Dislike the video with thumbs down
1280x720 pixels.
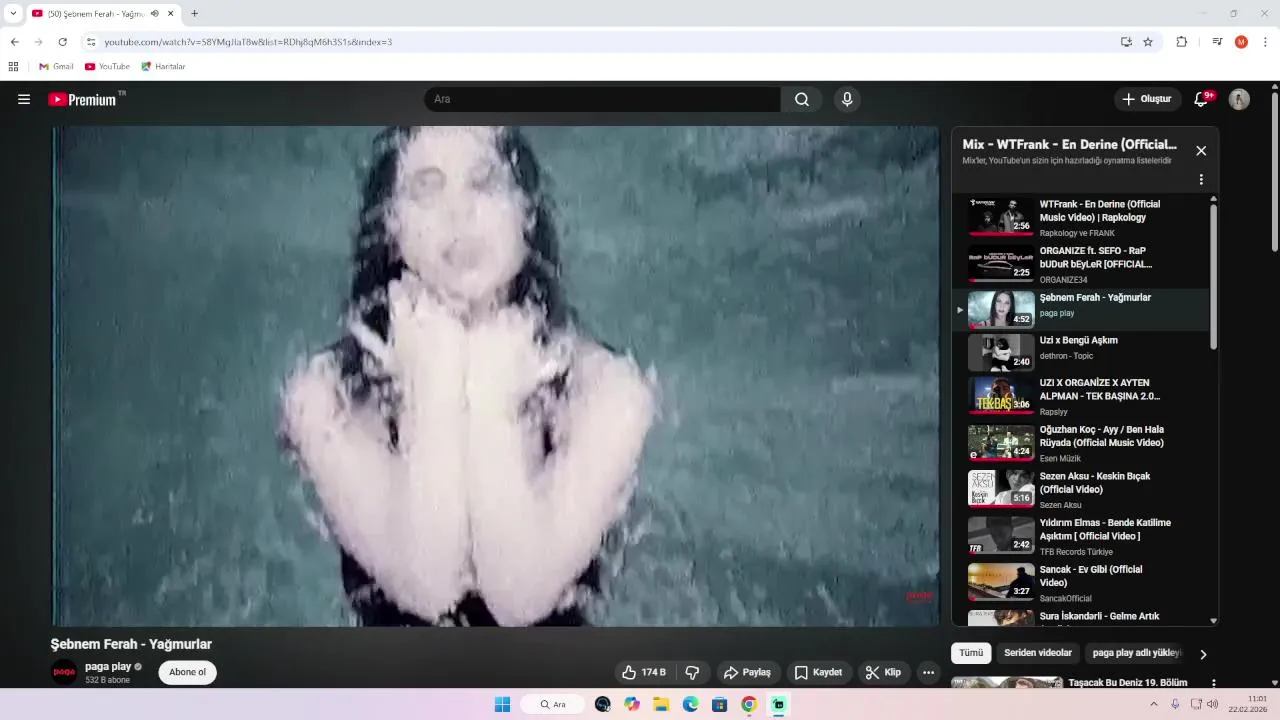pos(692,672)
